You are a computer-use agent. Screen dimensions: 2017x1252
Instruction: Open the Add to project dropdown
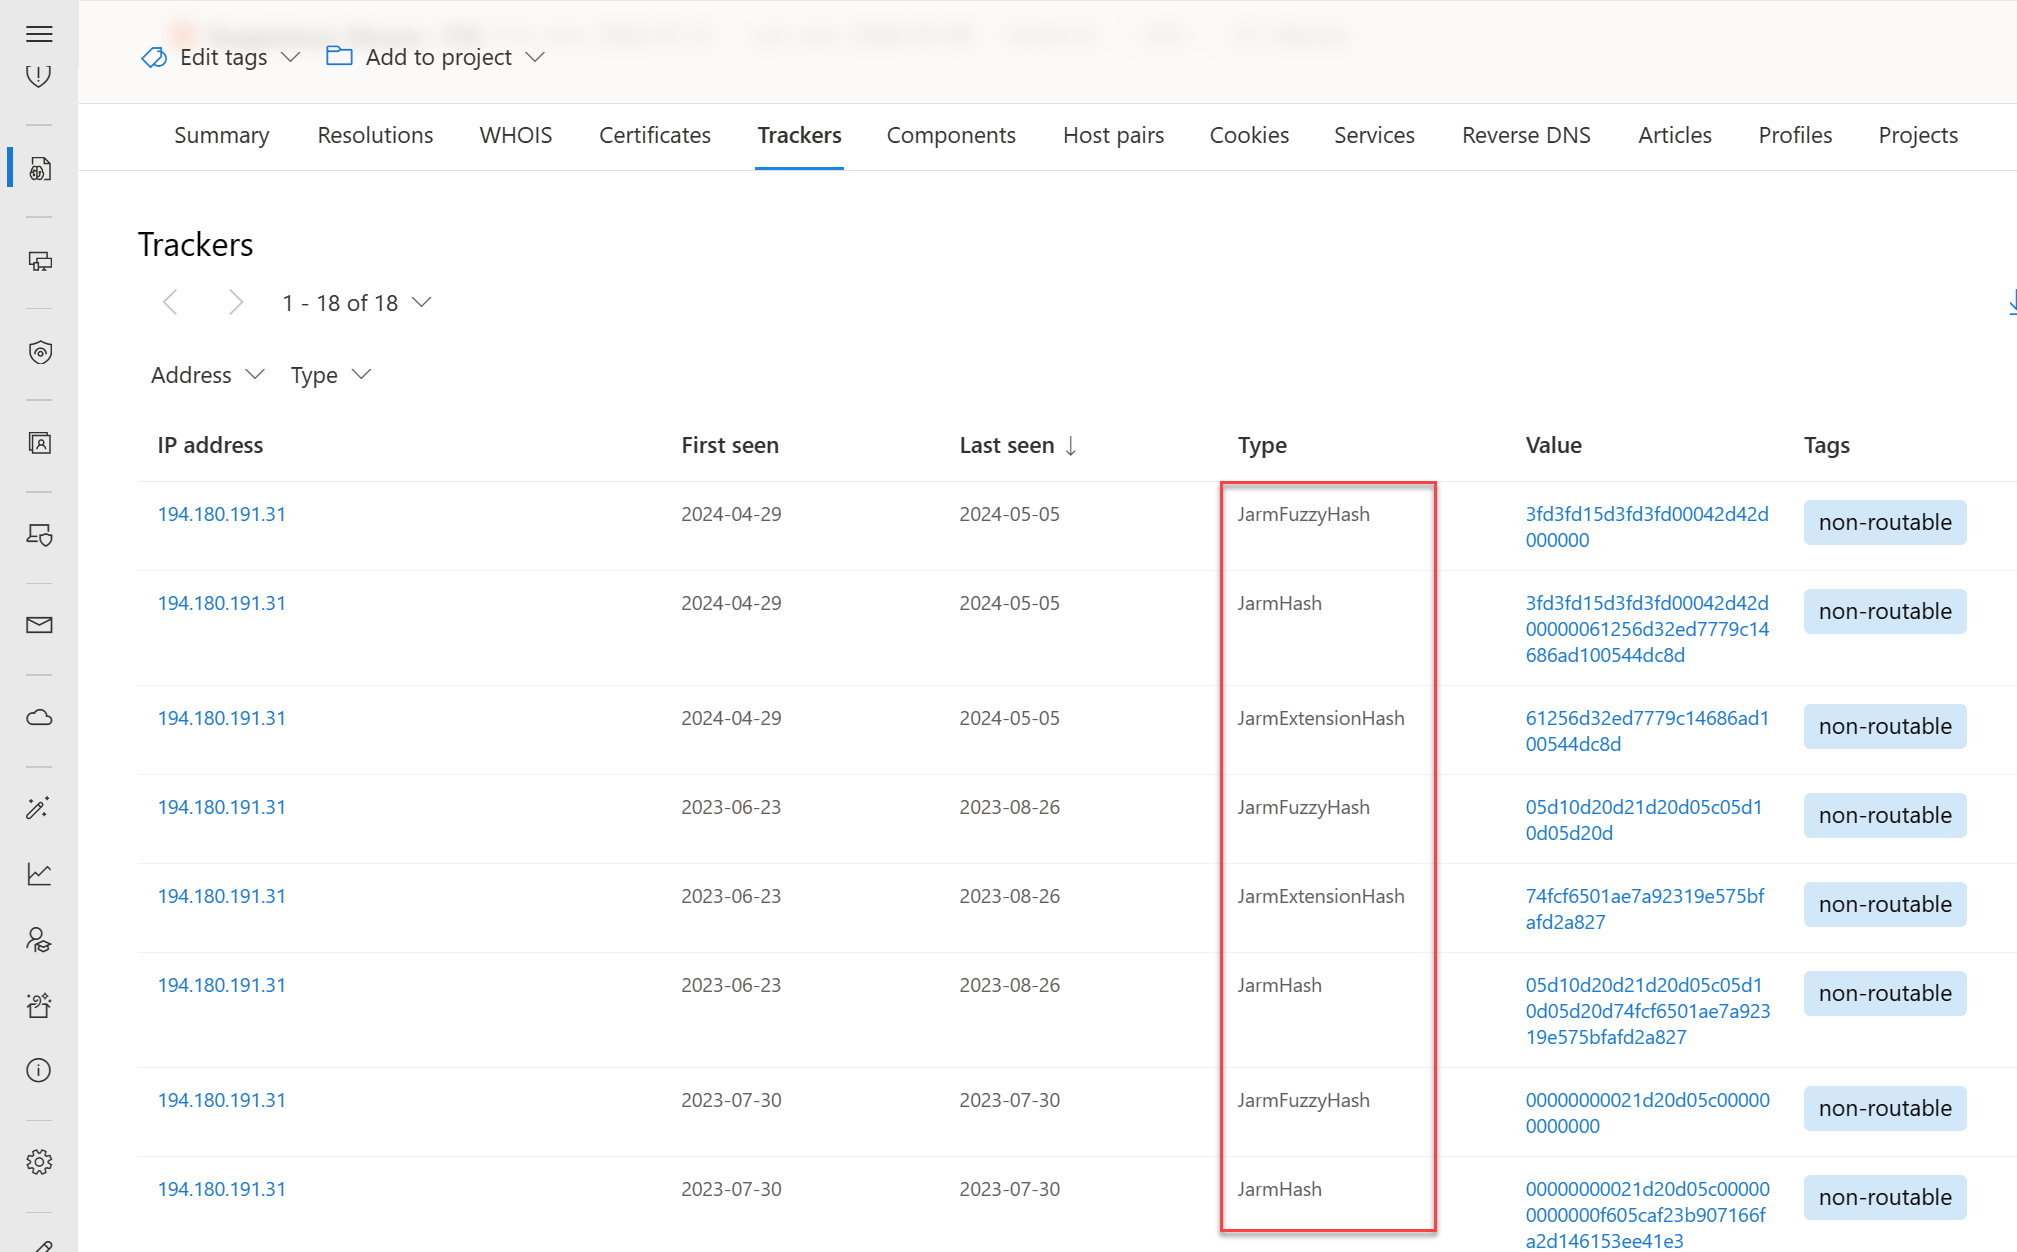pyautogui.click(x=436, y=58)
